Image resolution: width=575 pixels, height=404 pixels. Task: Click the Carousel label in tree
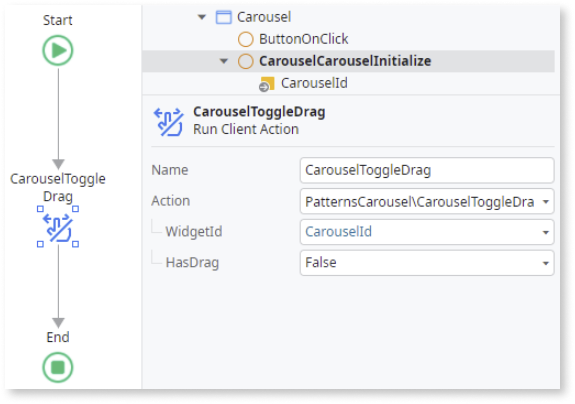264,17
